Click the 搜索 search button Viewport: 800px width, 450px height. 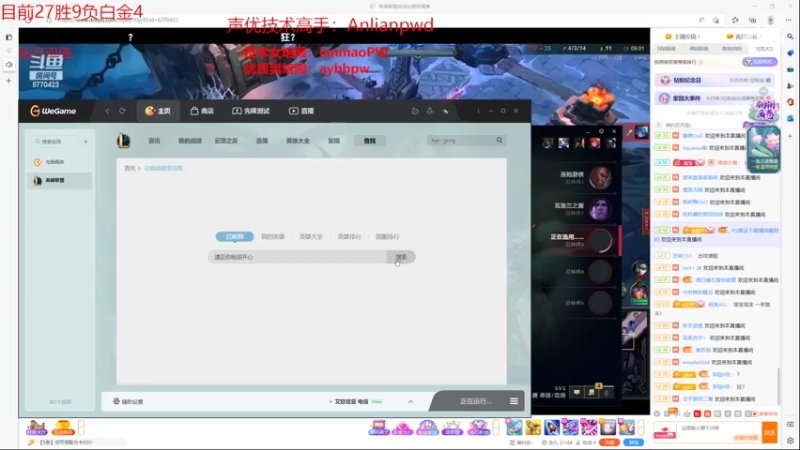[x=401, y=257]
